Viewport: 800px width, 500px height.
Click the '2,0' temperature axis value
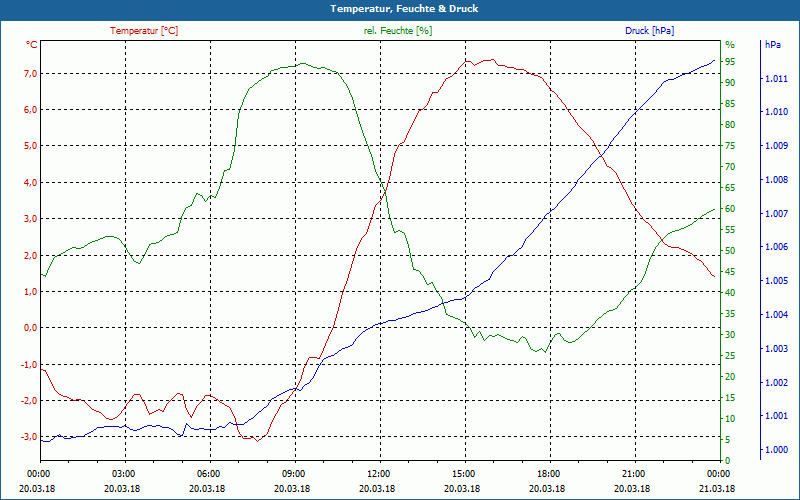[x=30, y=256]
